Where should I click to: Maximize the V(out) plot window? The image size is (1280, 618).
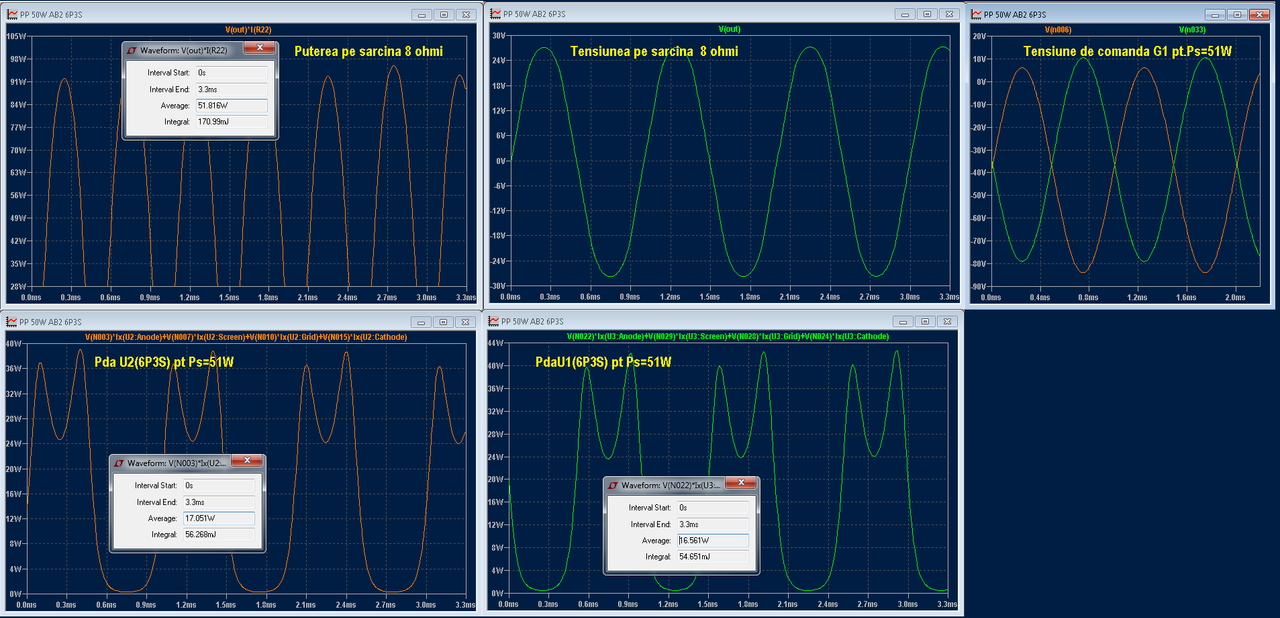(926, 14)
